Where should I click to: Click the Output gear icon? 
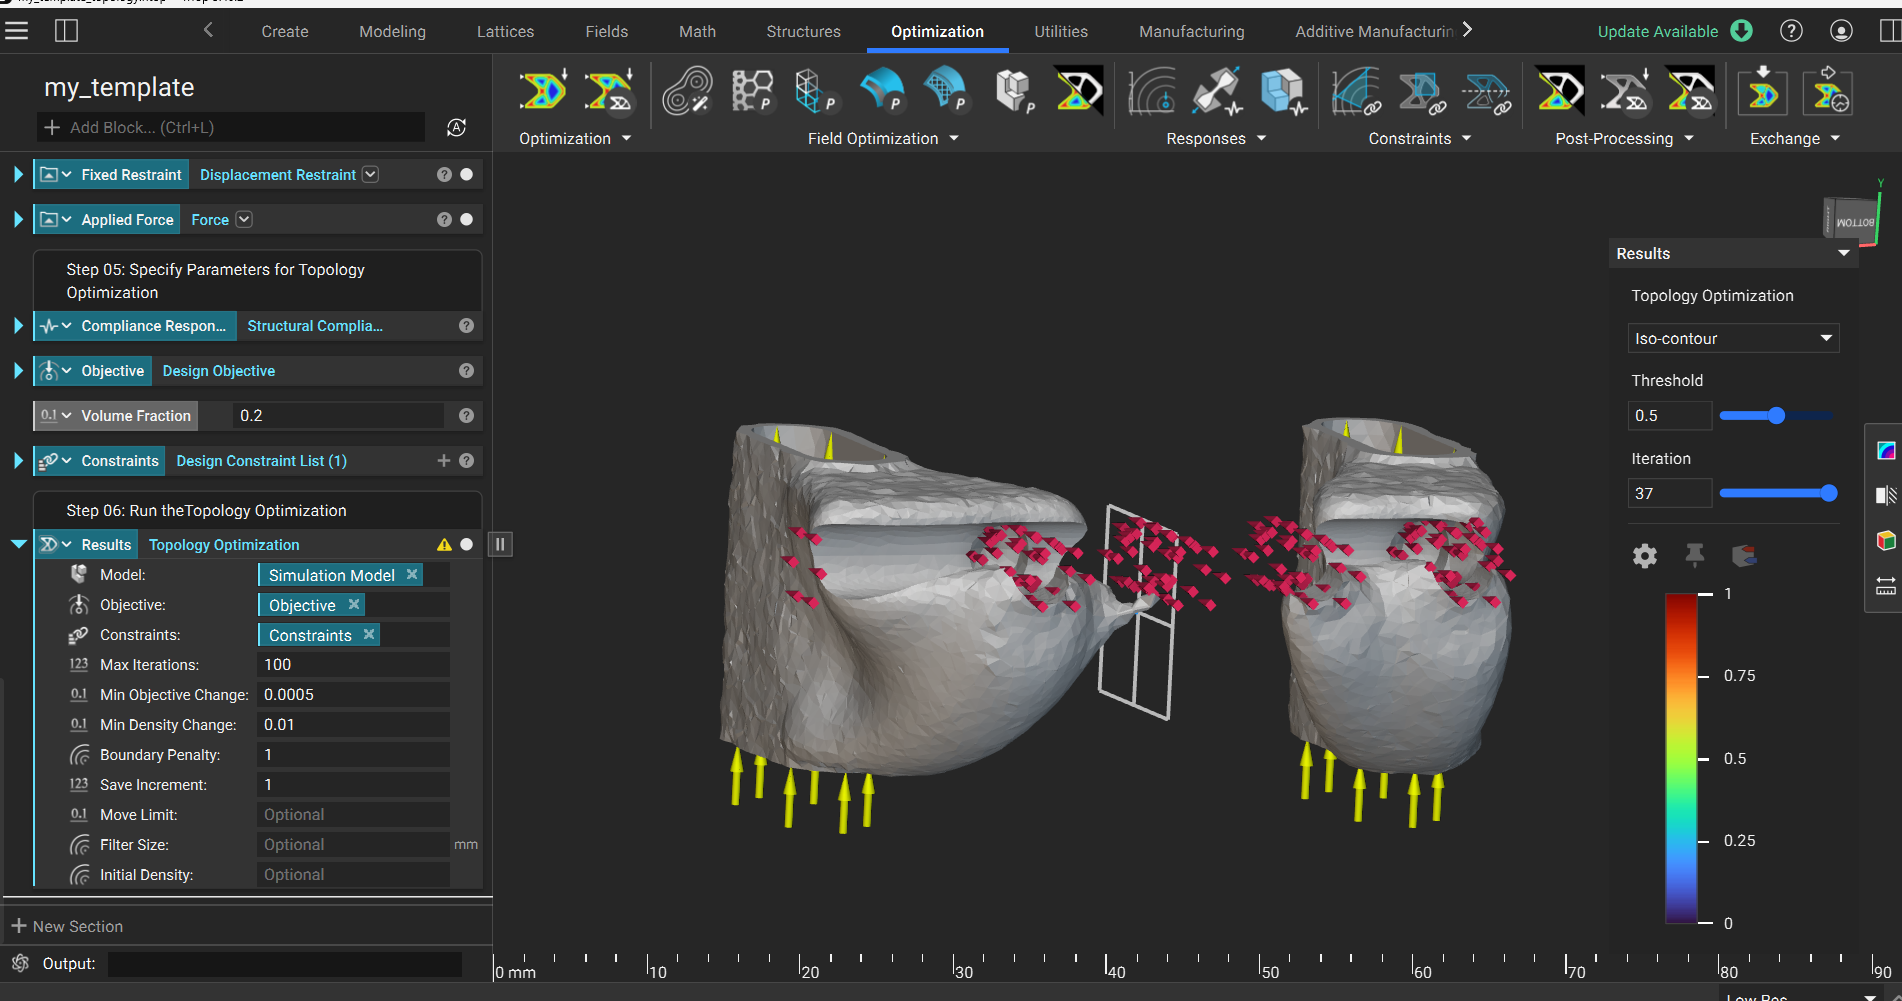[x=20, y=963]
